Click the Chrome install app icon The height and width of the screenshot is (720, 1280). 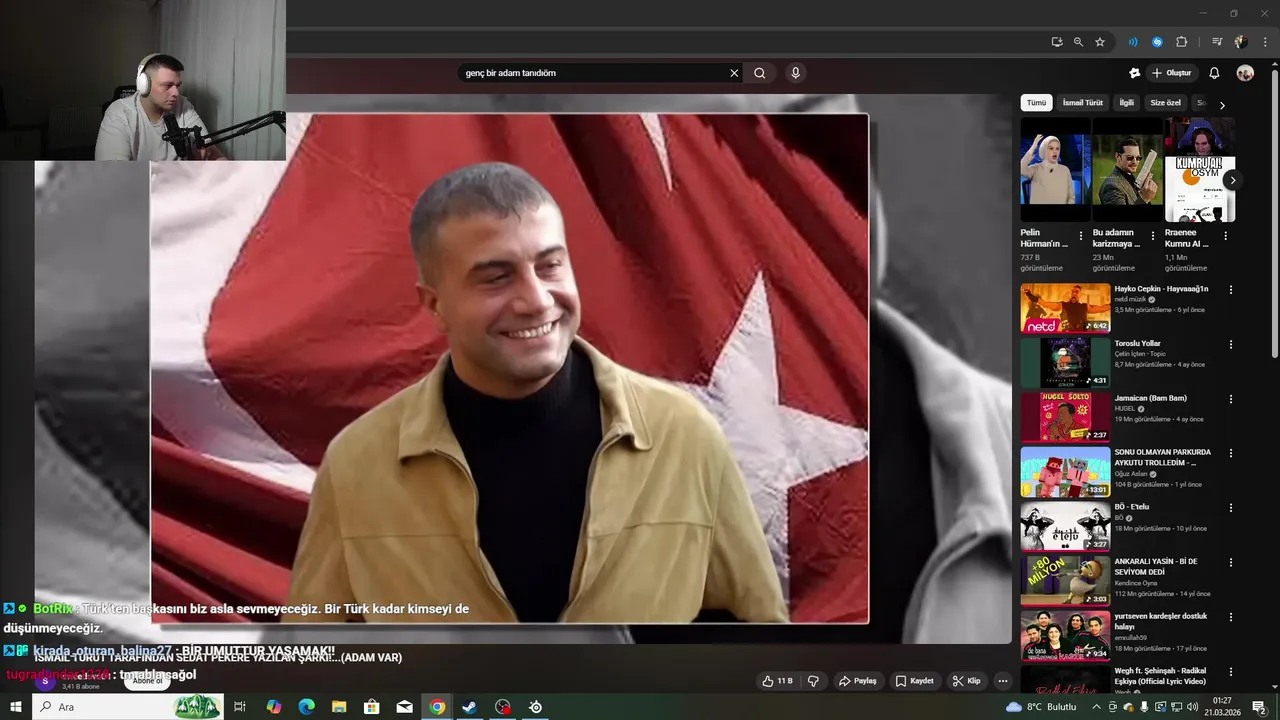pyautogui.click(x=1057, y=42)
